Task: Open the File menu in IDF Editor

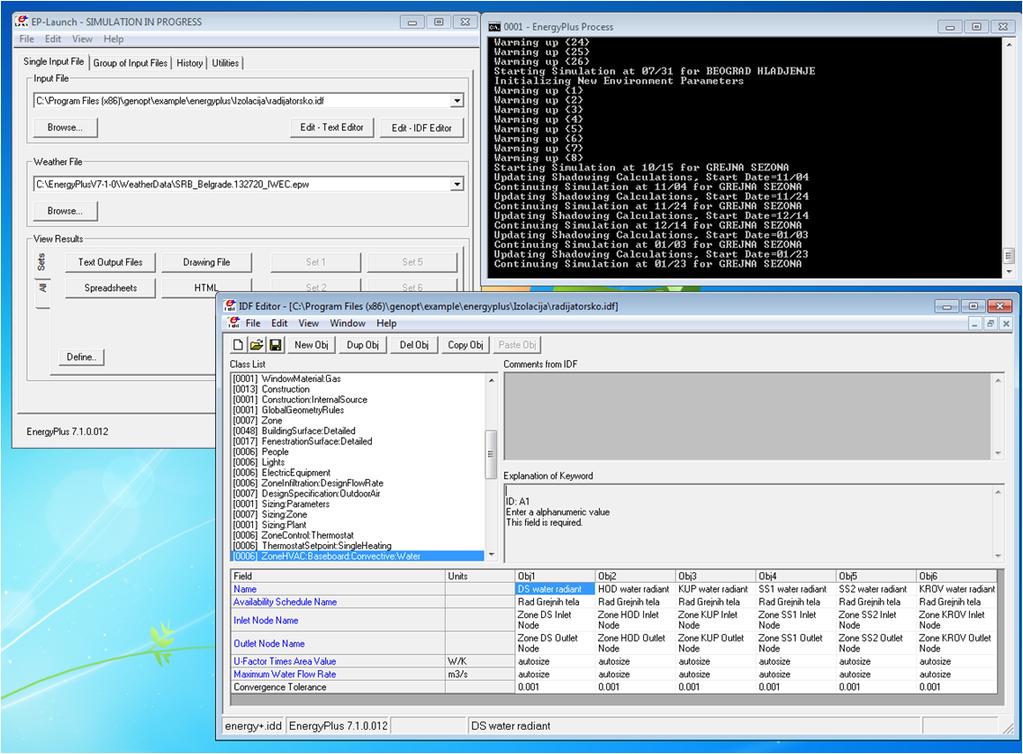Action: [252, 323]
